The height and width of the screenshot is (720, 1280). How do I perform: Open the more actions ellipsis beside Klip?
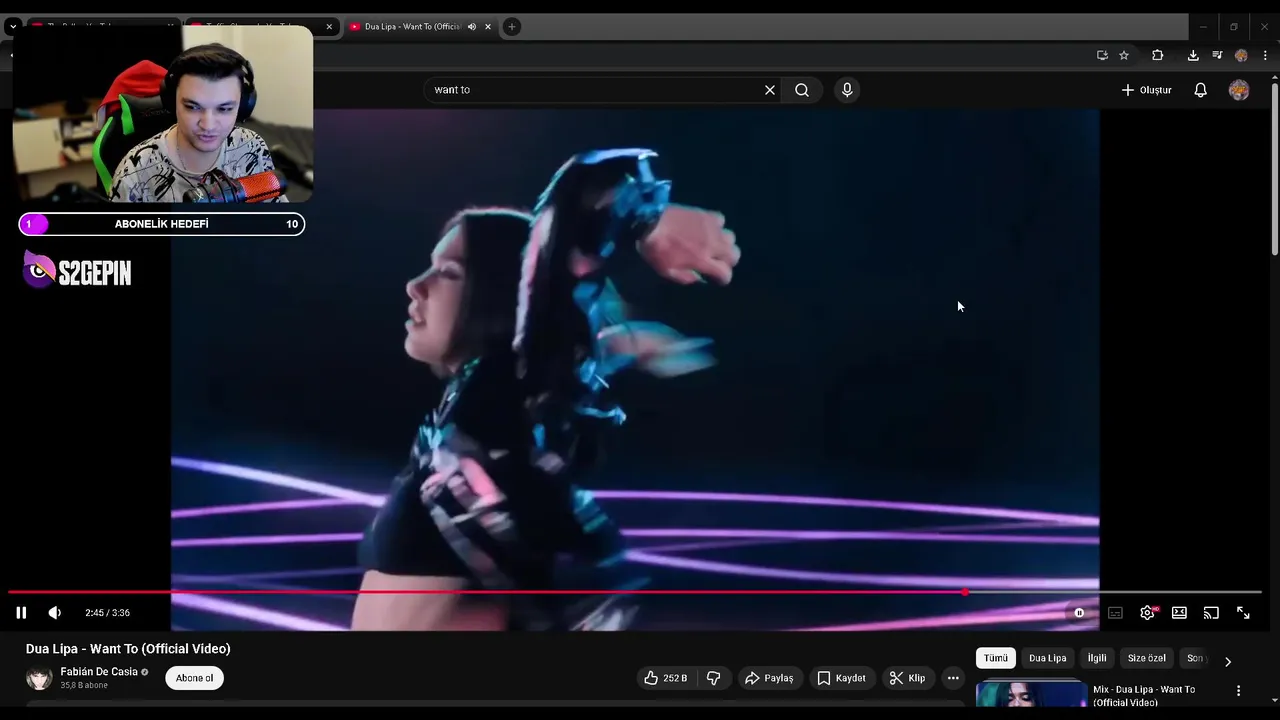coord(953,678)
